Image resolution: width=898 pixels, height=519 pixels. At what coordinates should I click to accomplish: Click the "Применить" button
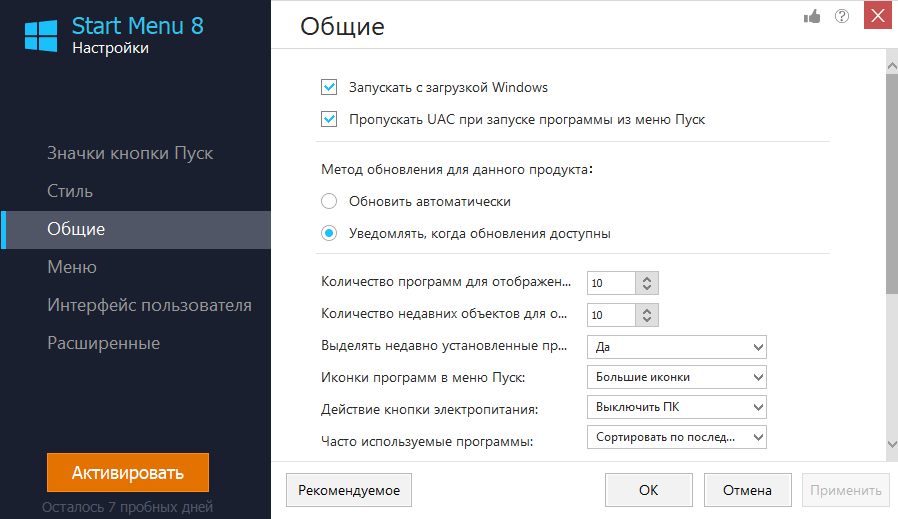coord(846,490)
